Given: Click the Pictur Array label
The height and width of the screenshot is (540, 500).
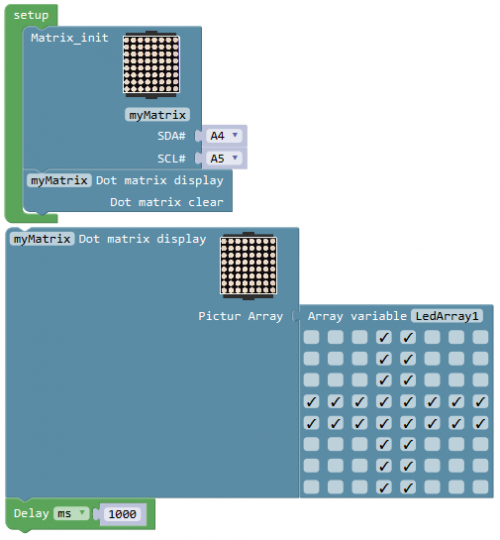Looking at the screenshot, I should 240,316.
